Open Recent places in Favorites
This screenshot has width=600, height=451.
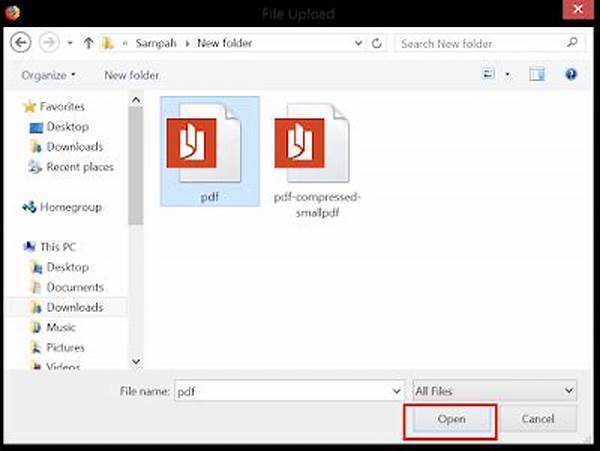click(x=80, y=167)
